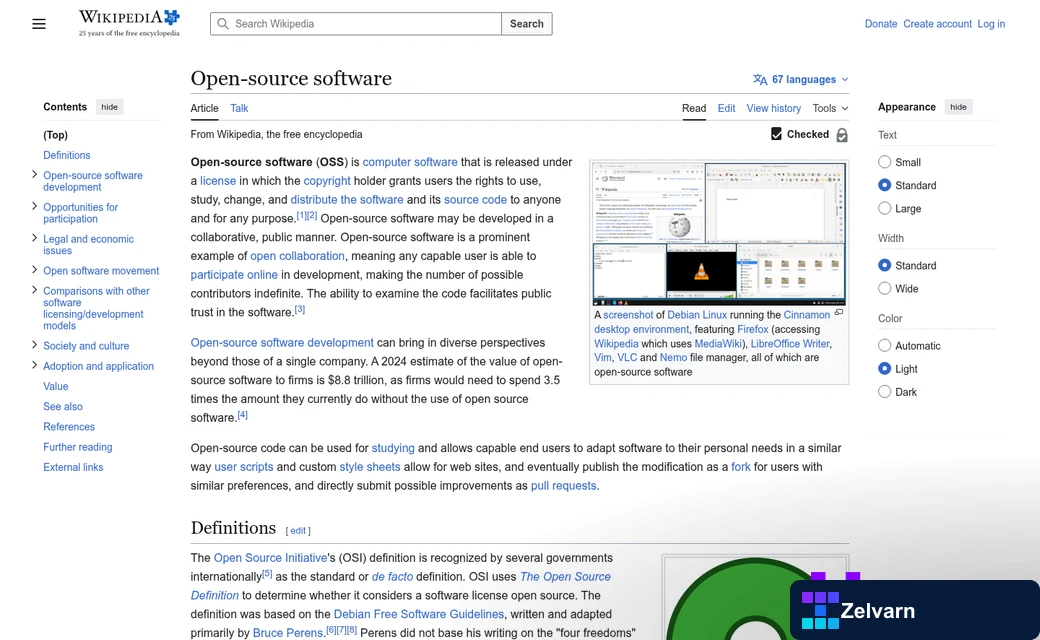The image size is (1040, 640).
Task: Expand Society and culture section
Action: (34, 345)
